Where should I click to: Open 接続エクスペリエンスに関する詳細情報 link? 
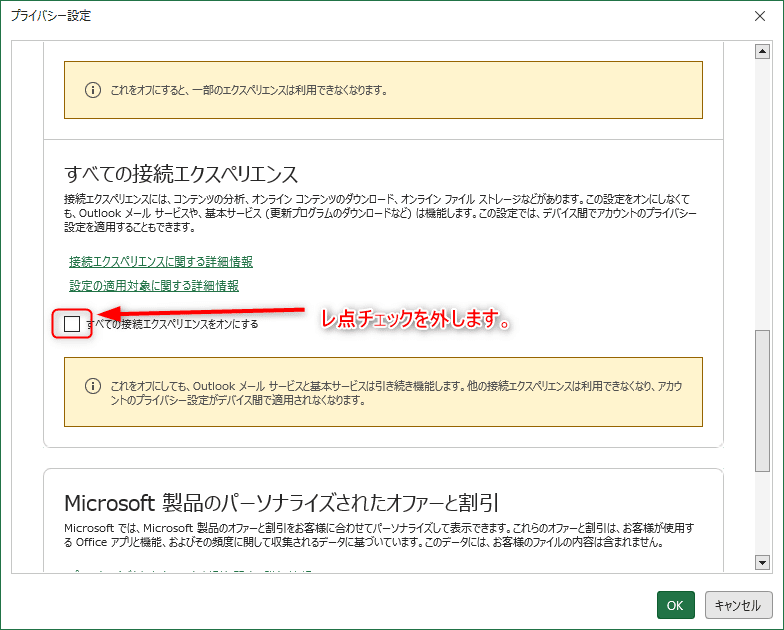[161, 262]
